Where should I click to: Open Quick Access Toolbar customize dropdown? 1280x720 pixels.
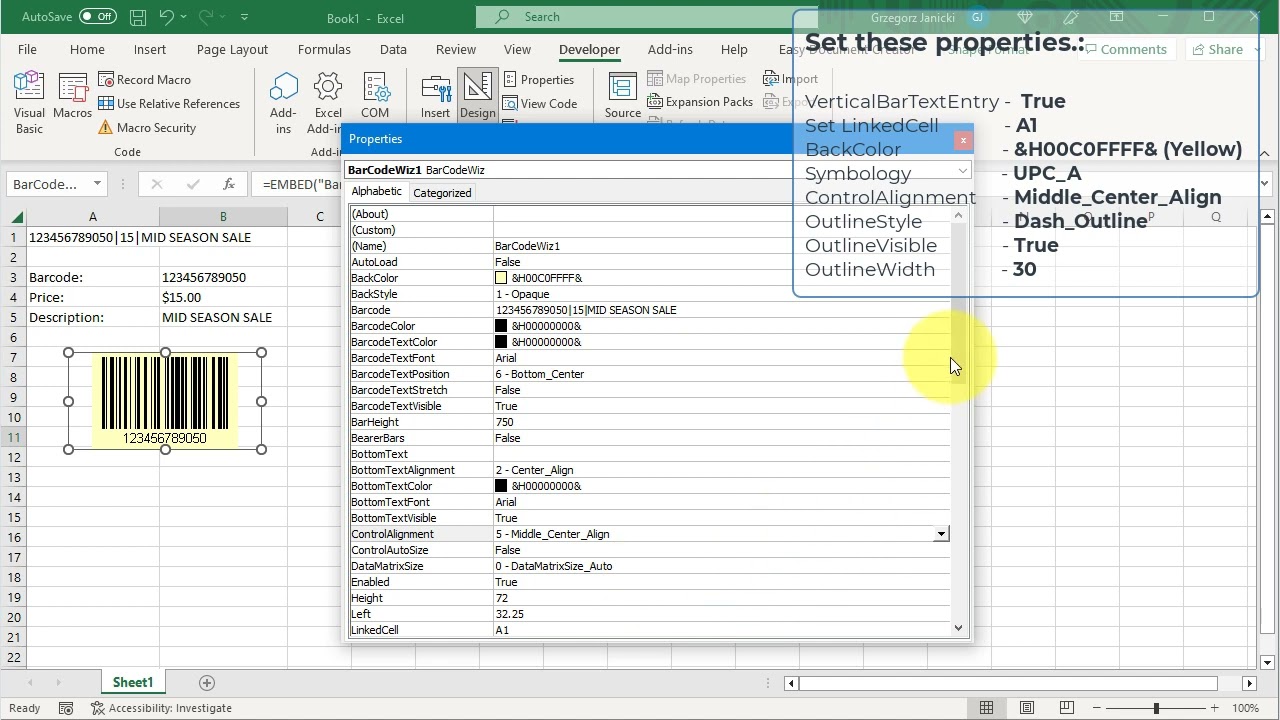245,17
